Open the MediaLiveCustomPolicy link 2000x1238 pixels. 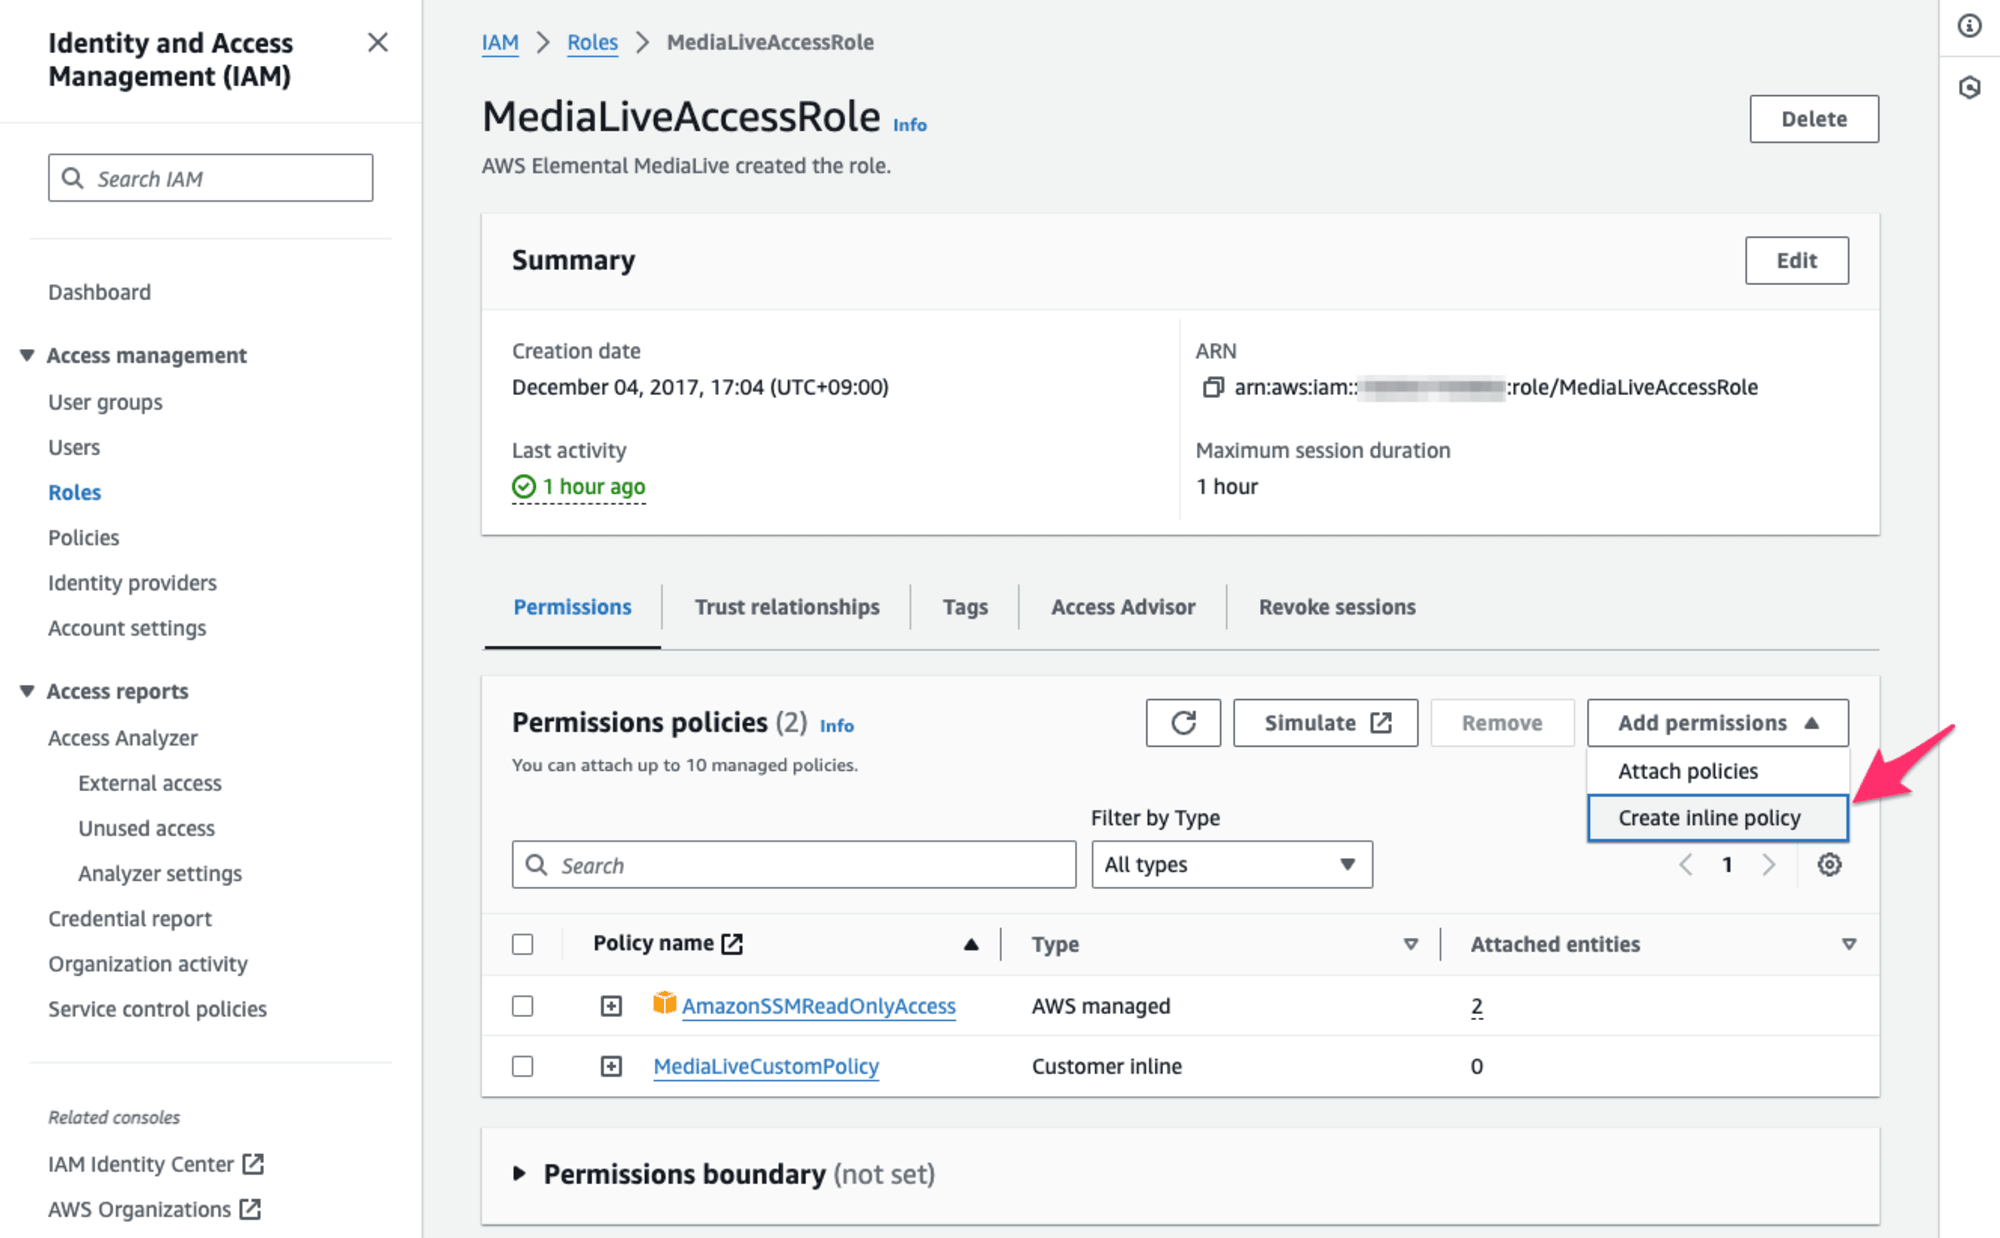tap(766, 1066)
